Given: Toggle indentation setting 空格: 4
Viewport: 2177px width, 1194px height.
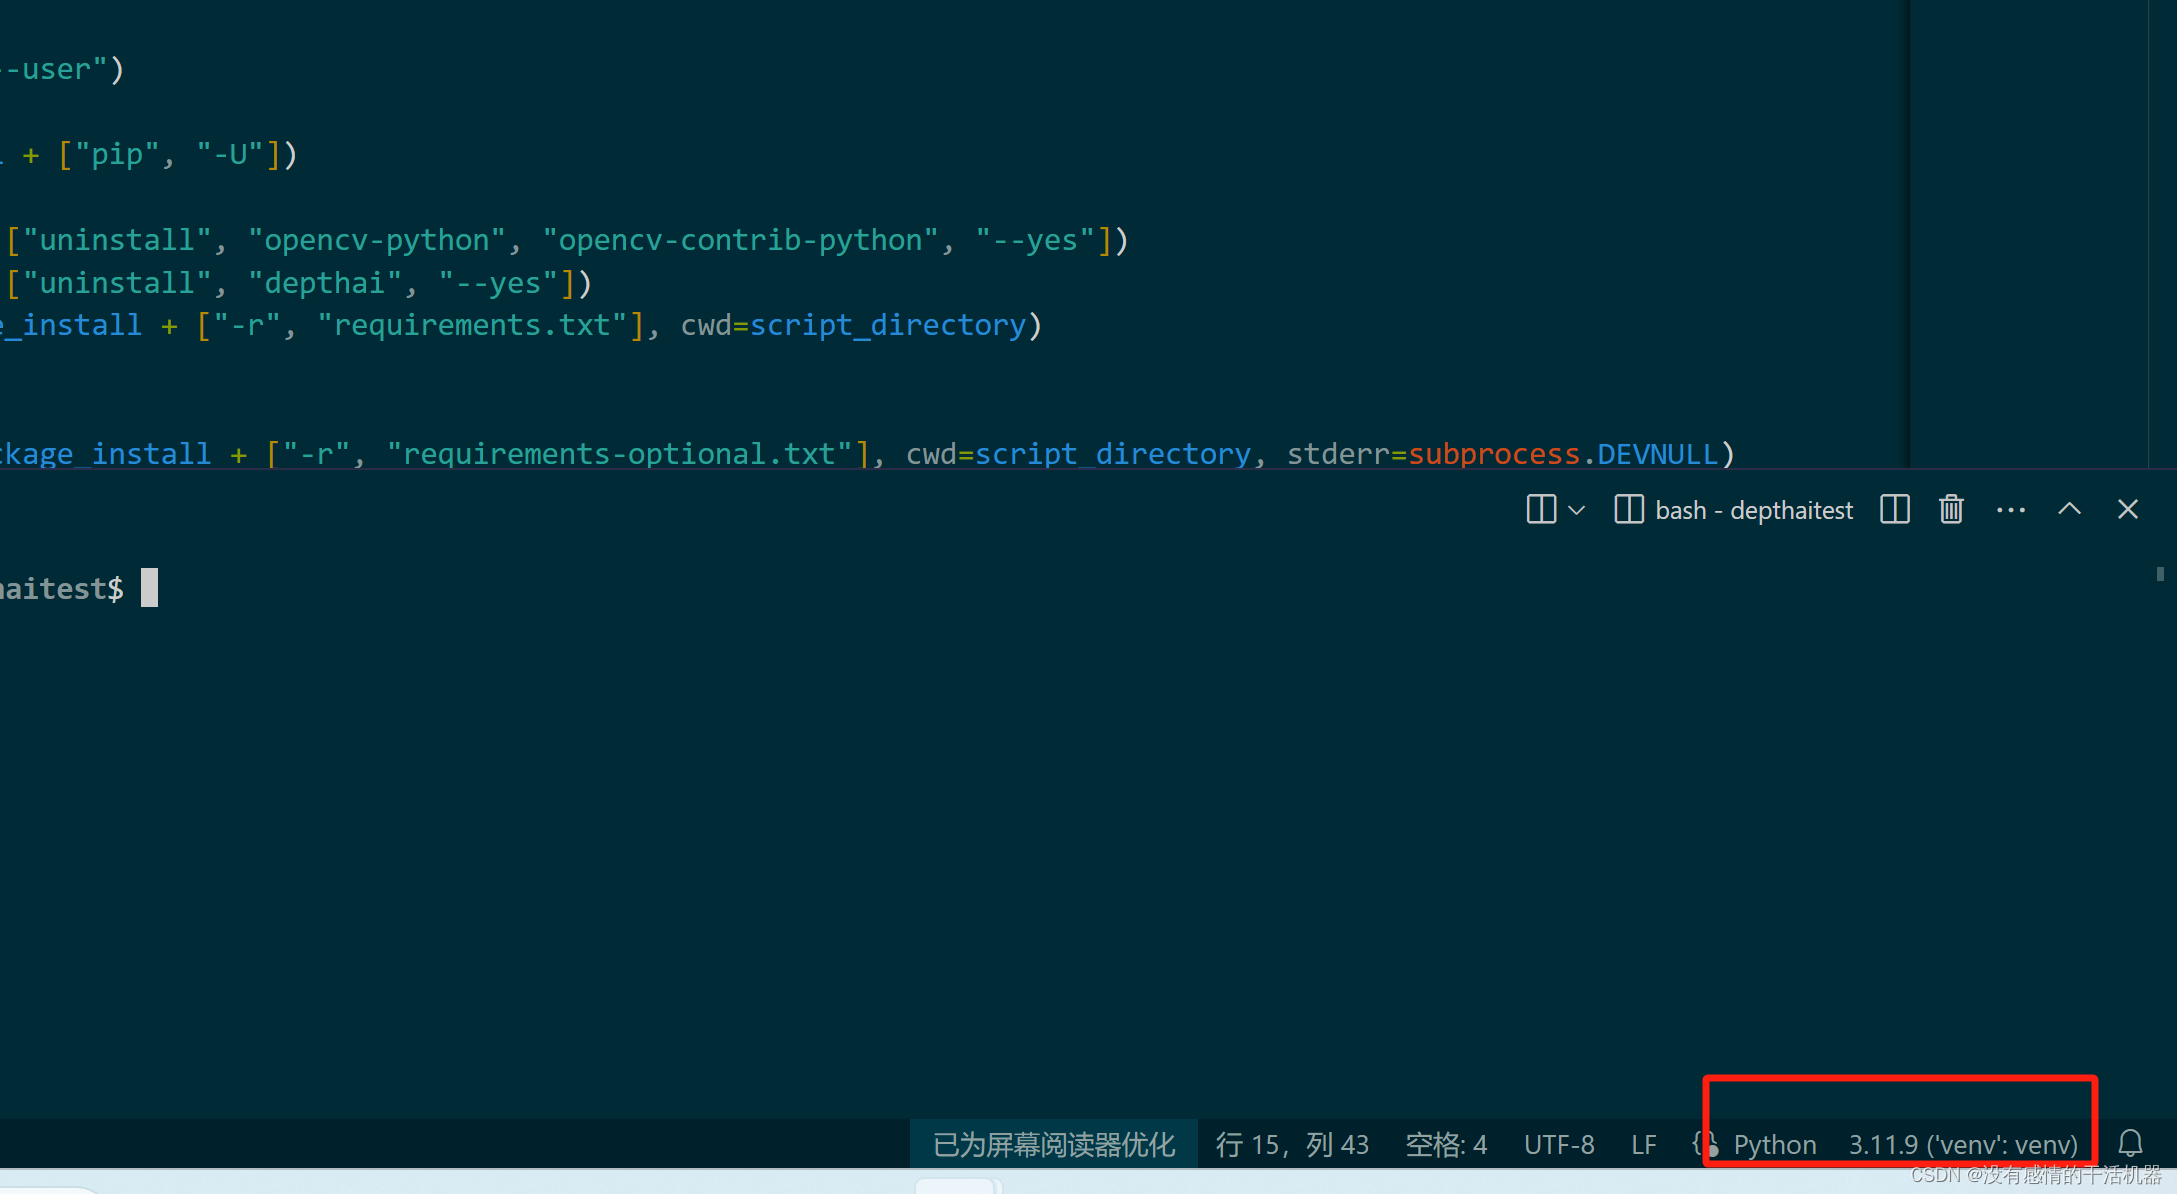Looking at the screenshot, I should [1446, 1145].
